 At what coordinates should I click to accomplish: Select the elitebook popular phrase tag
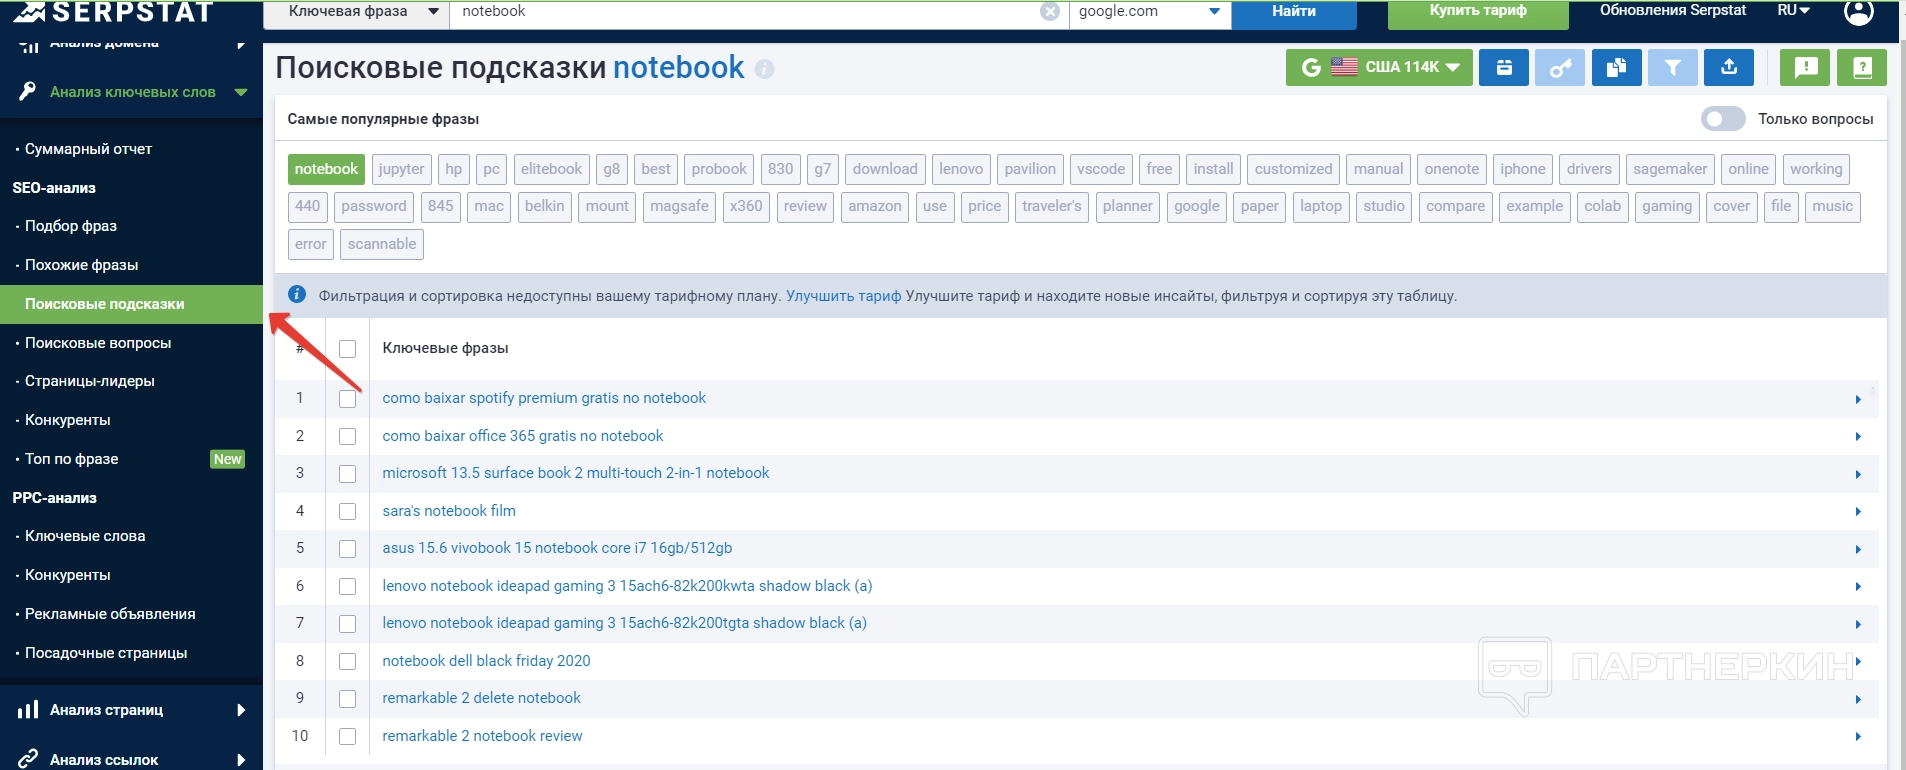551,169
